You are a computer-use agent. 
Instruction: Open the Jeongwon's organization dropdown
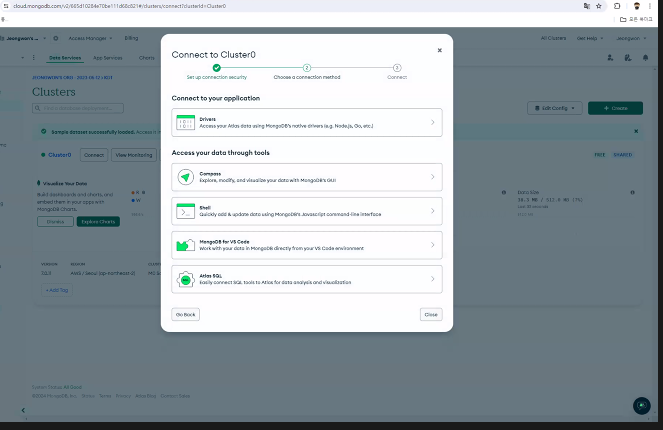click(24, 38)
